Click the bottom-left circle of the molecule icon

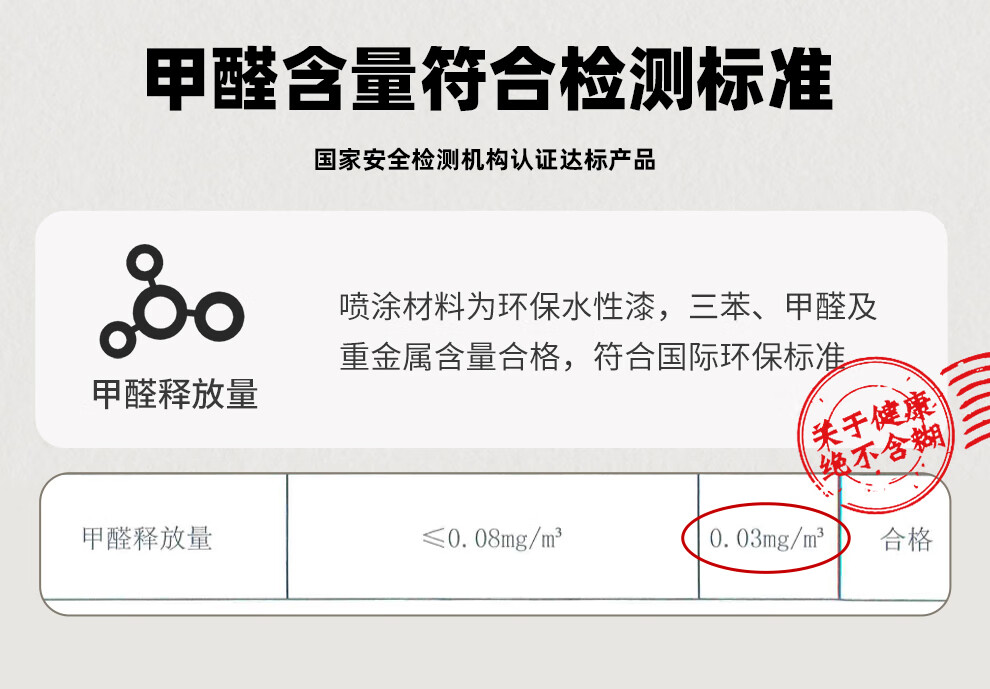point(118,340)
